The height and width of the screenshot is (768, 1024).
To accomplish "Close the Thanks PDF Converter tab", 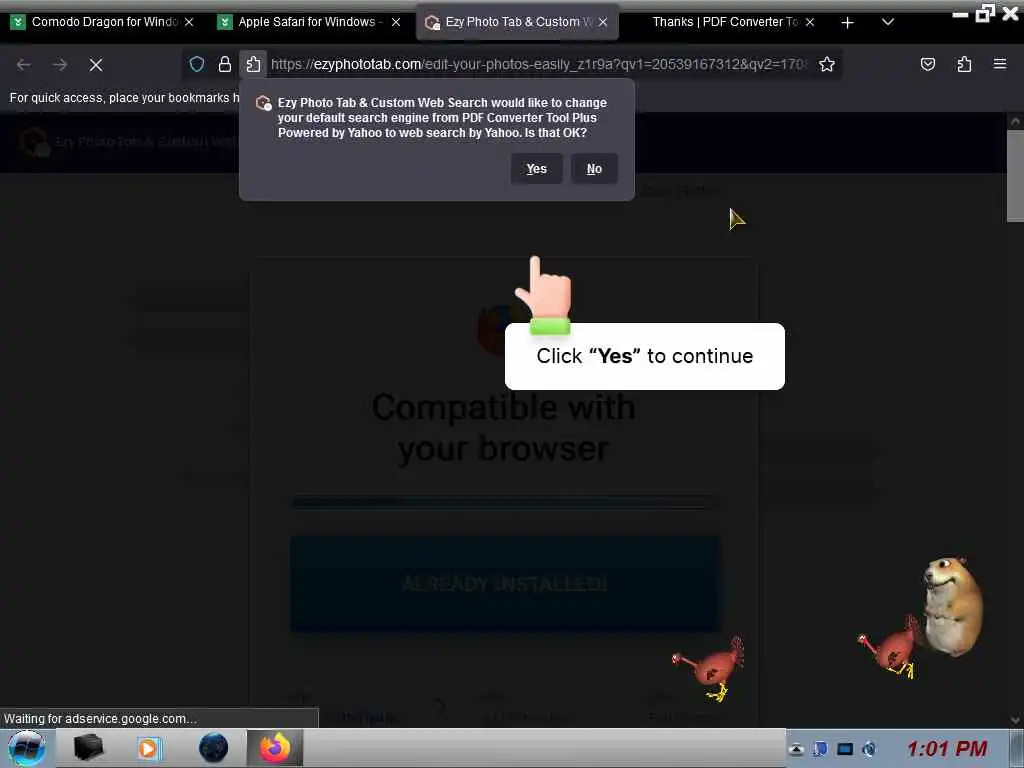I will tap(810, 22).
